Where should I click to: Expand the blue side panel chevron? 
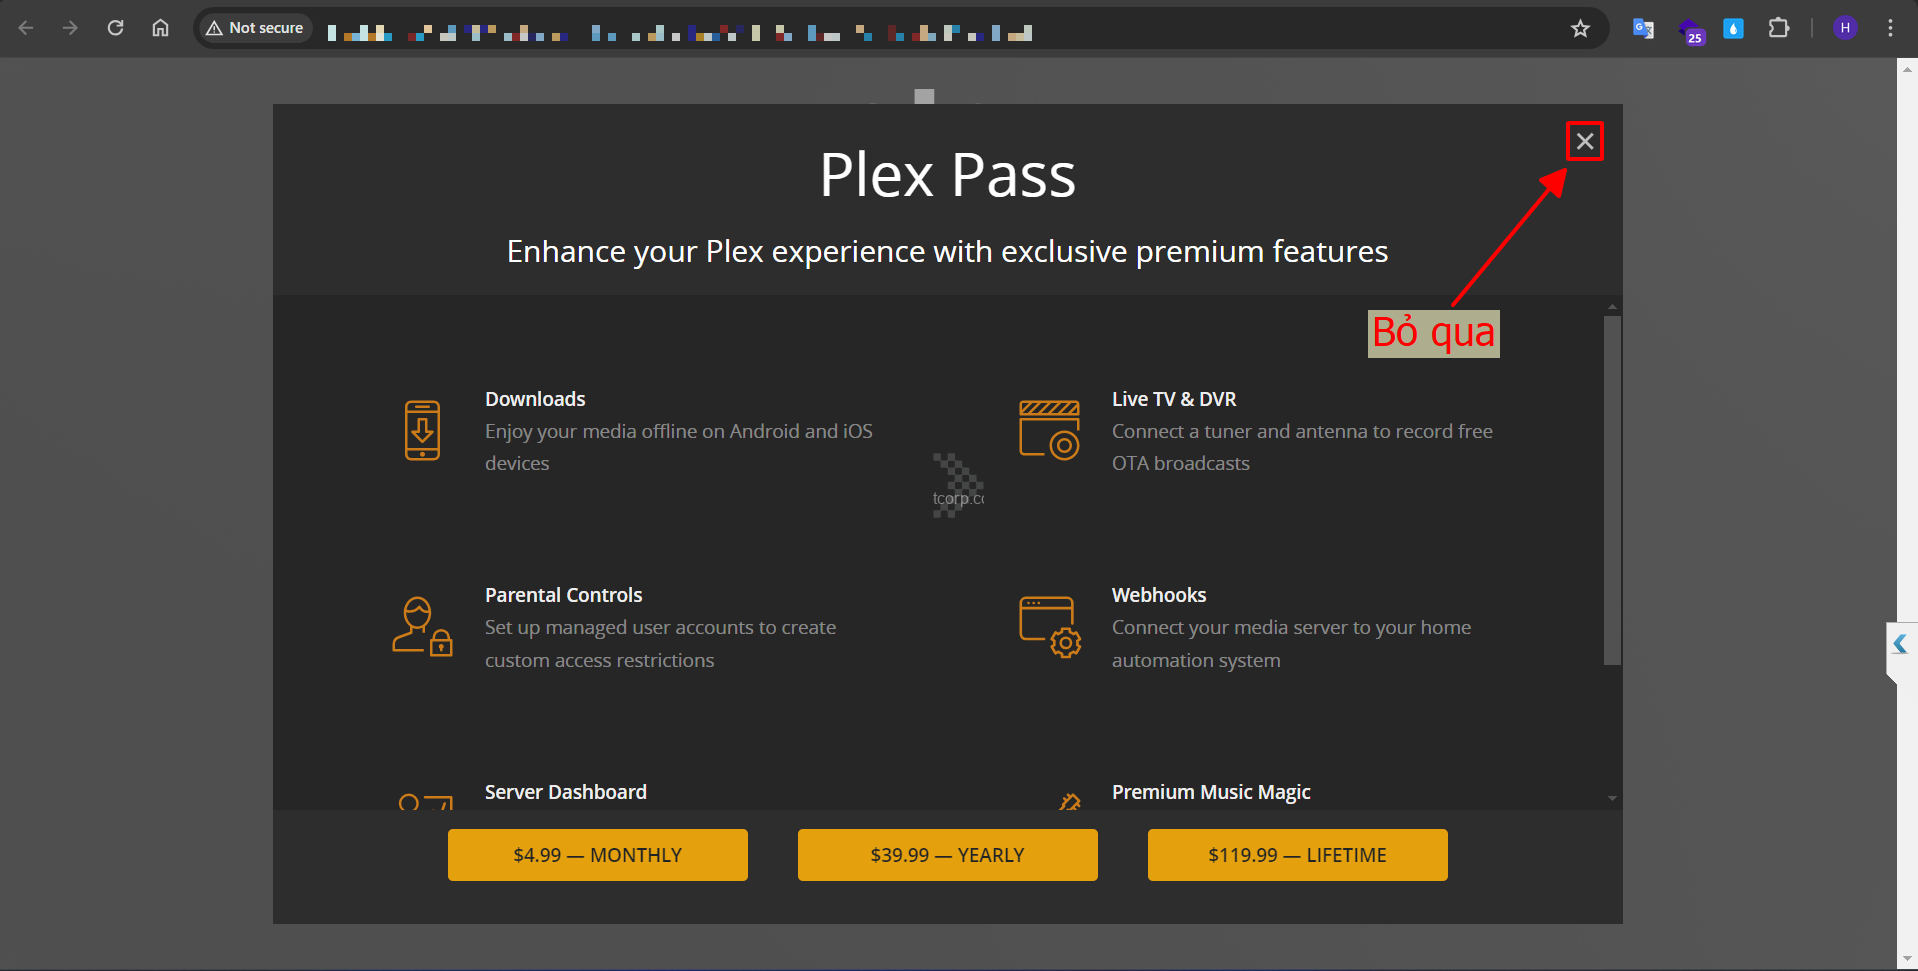1900,645
